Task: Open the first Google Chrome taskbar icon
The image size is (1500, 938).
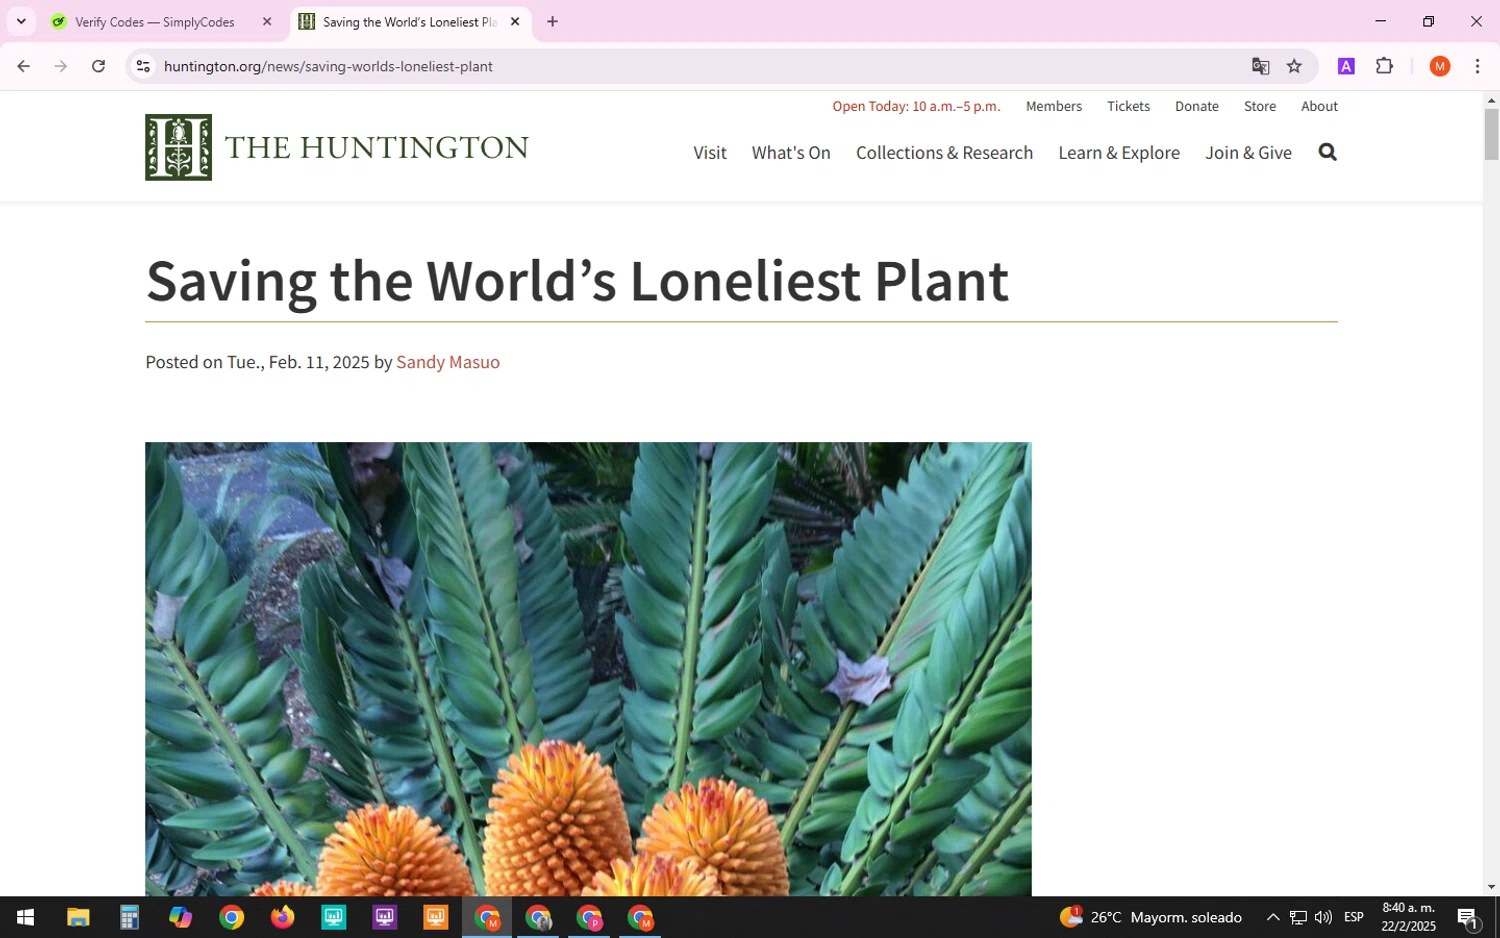Action: click(x=231, y=917)
